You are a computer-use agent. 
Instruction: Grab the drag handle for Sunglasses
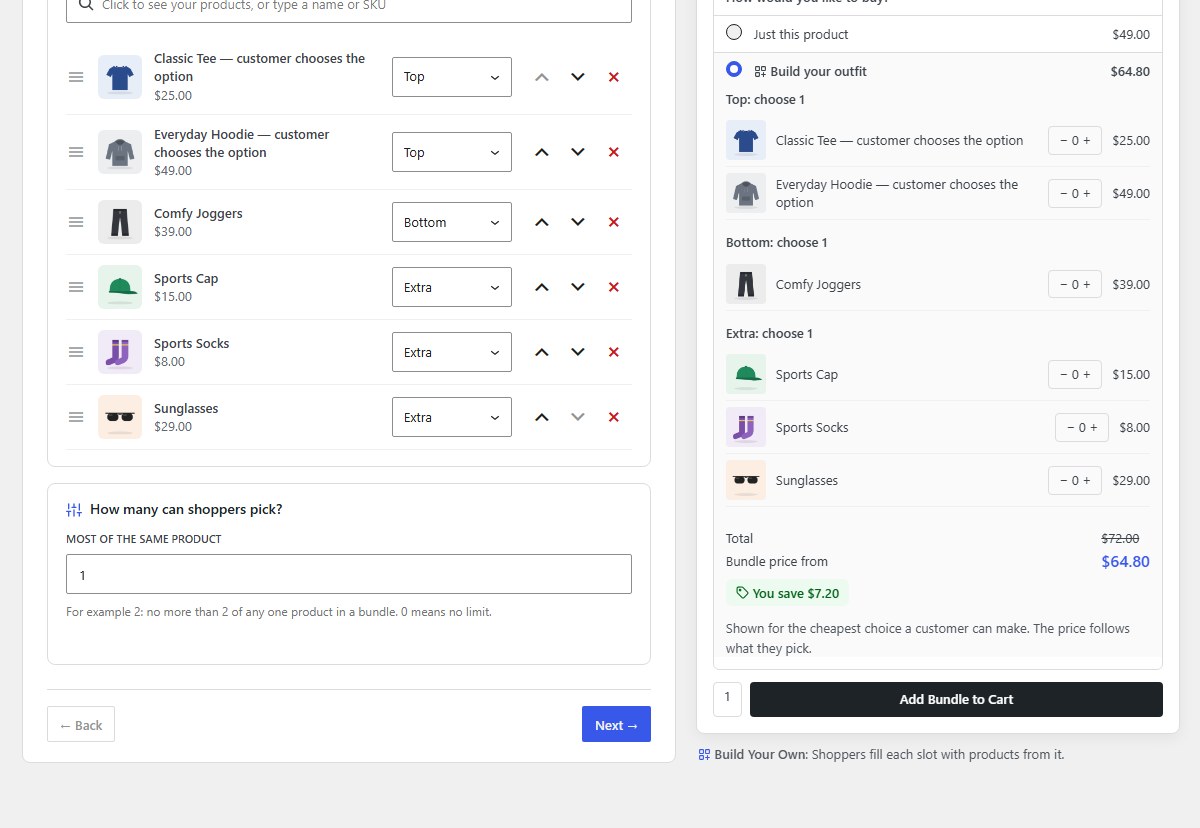tap(76, 417)
